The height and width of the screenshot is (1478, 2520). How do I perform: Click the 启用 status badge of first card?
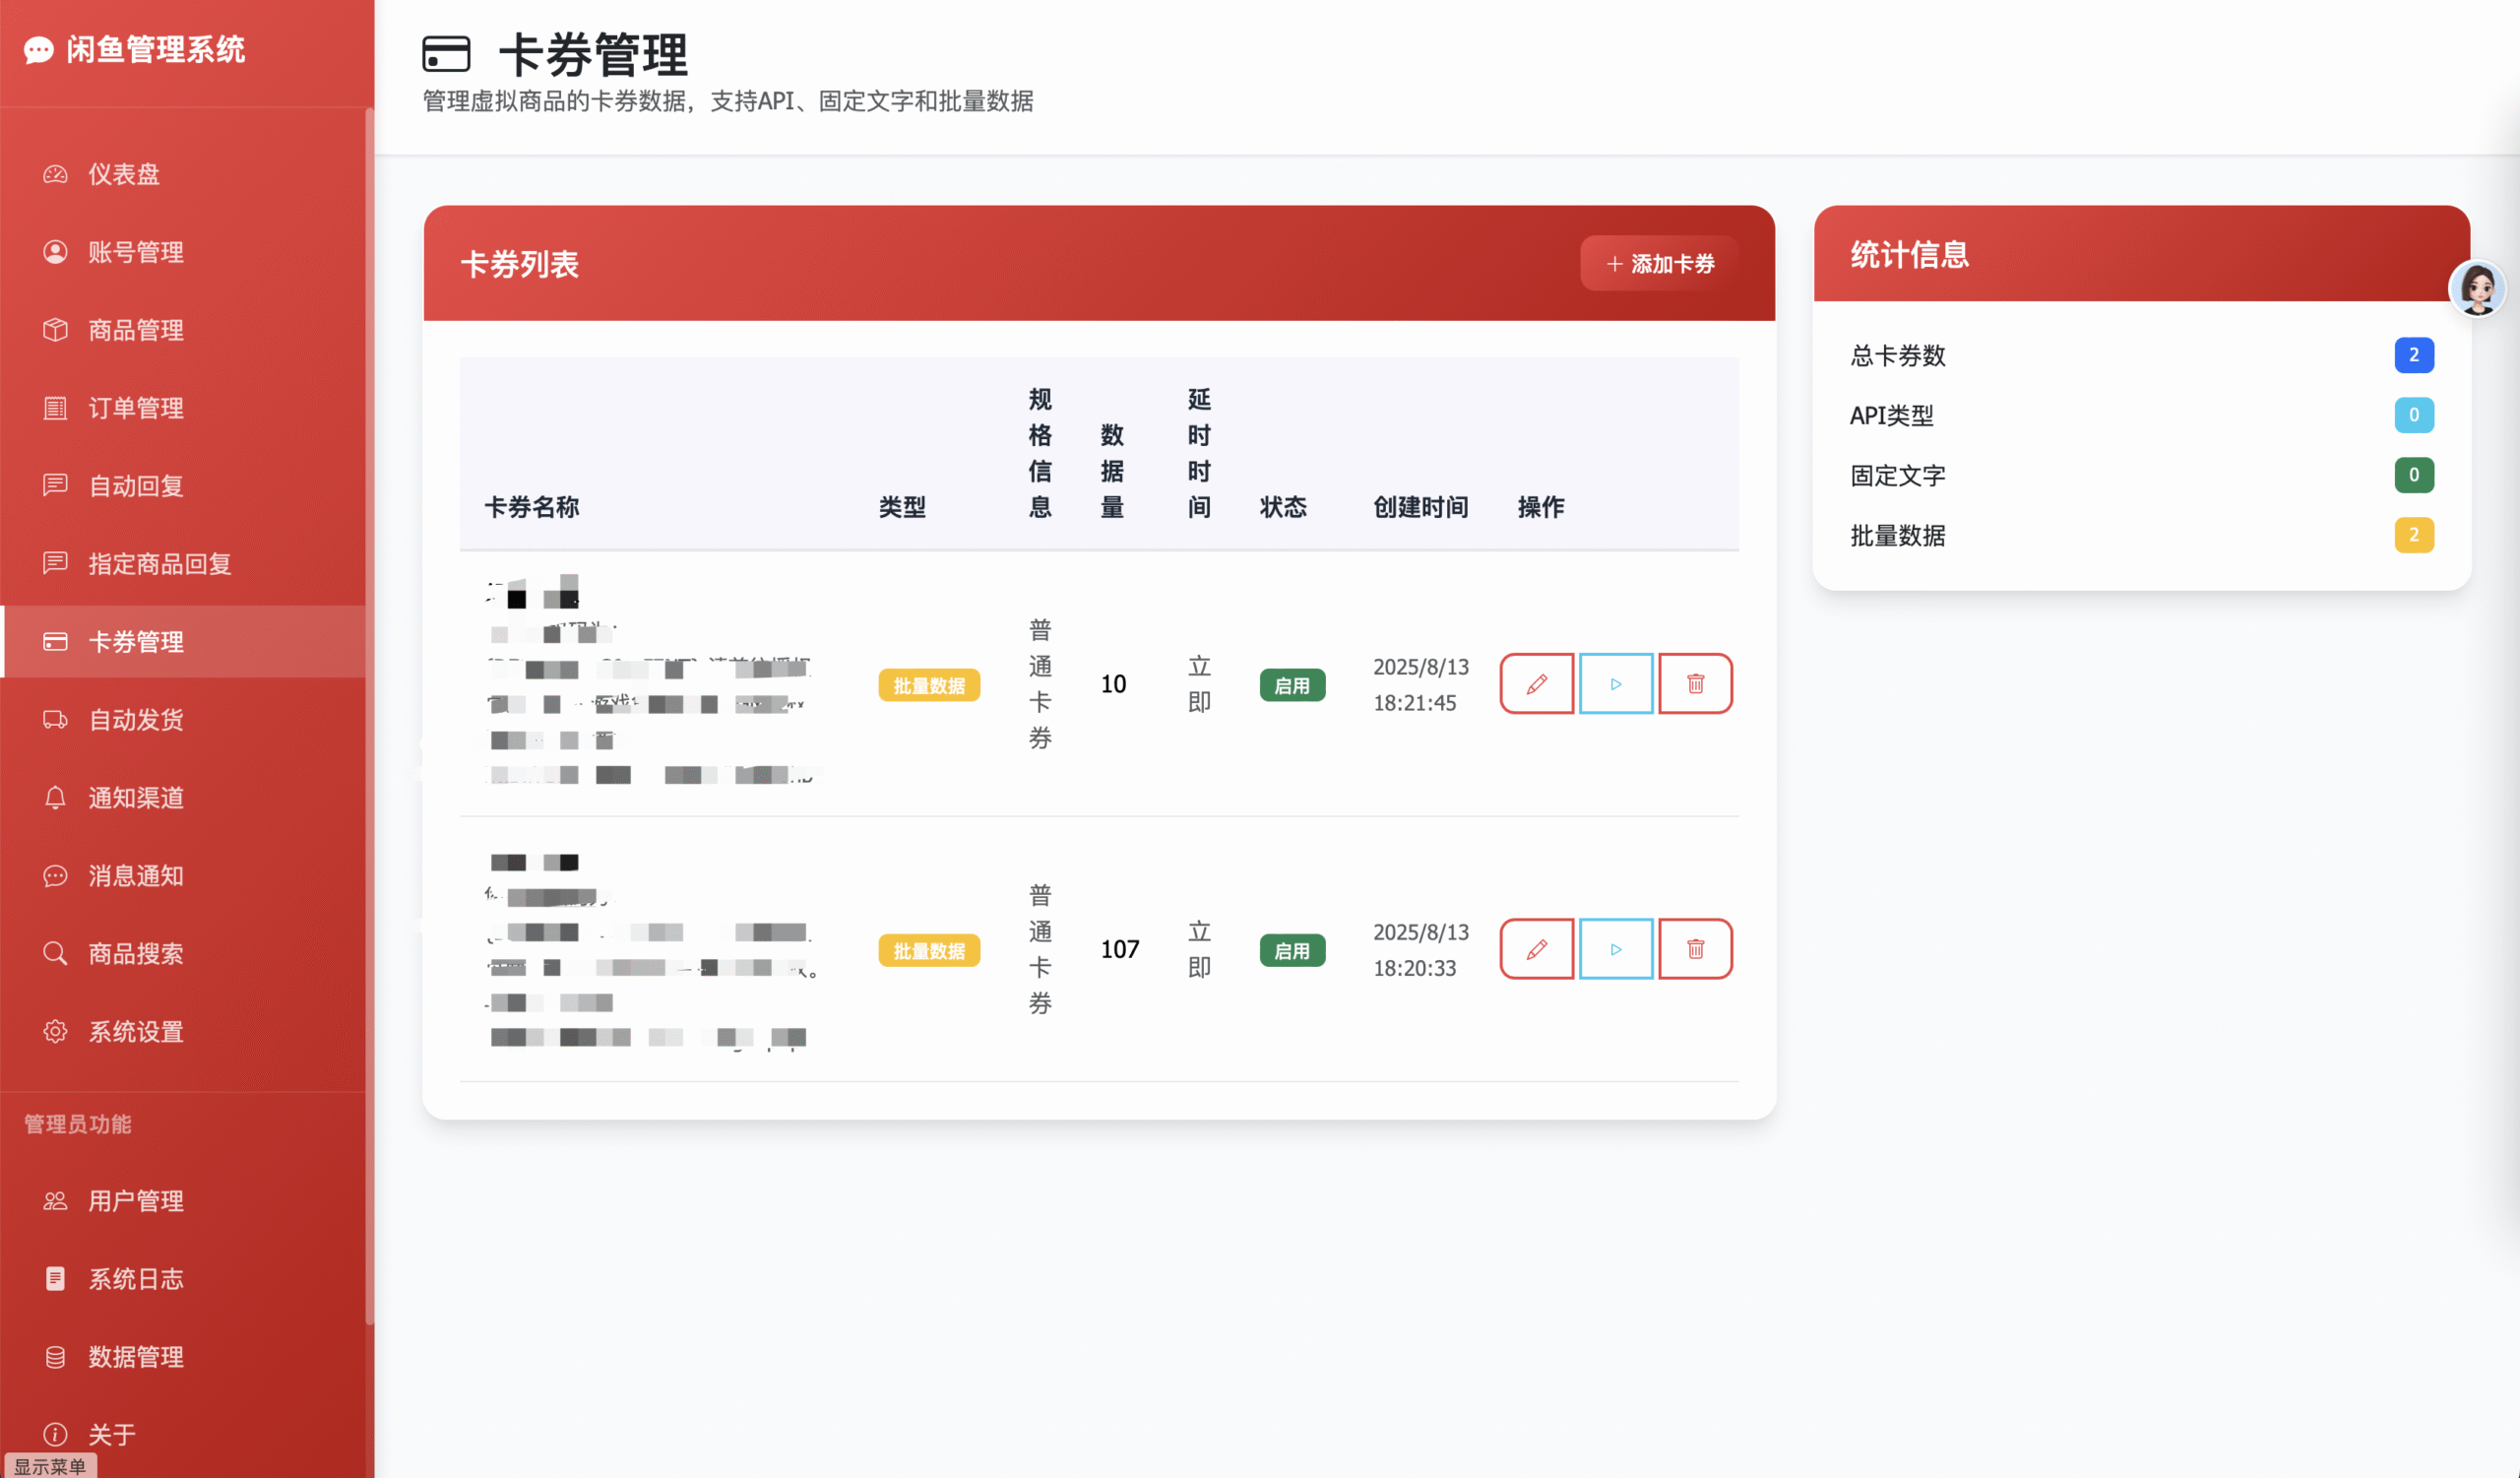coord(1292,686)
